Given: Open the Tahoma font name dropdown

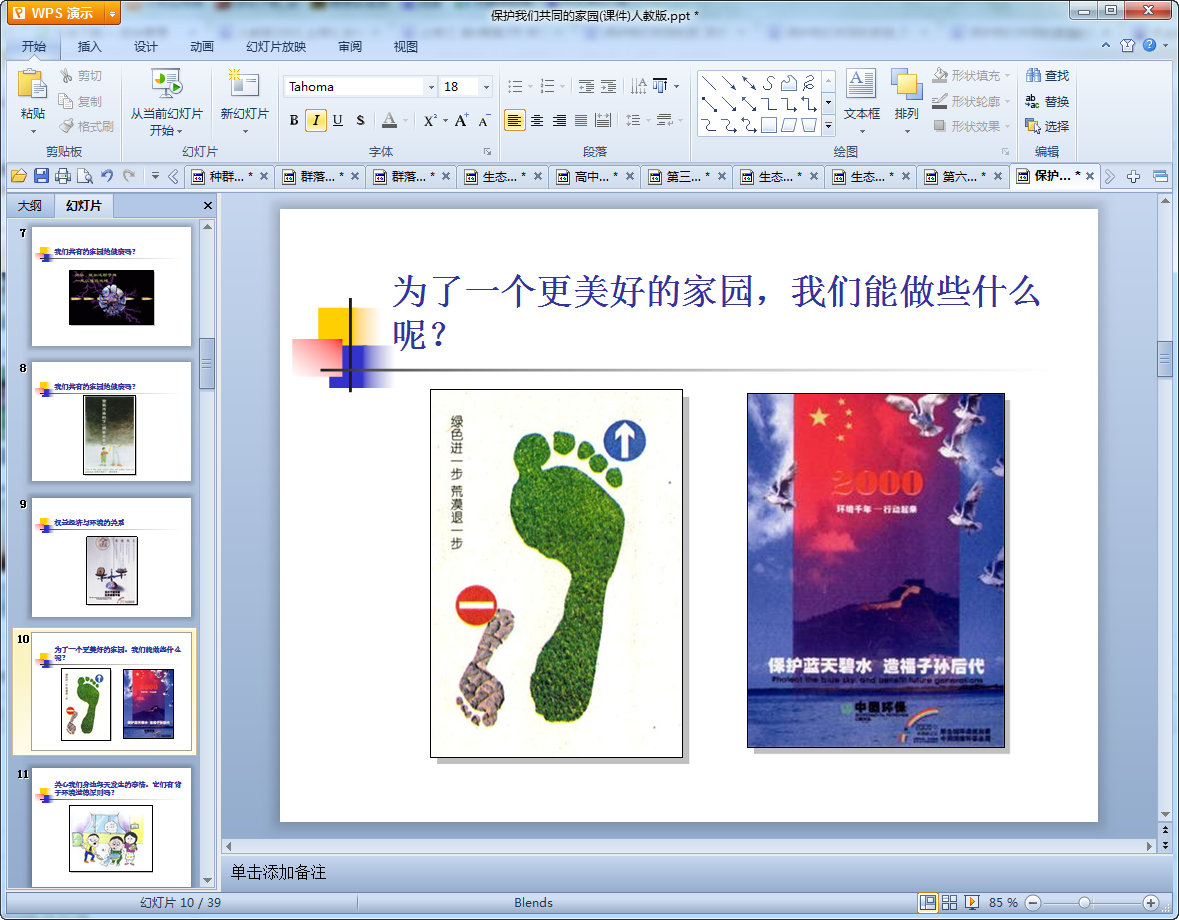Looking at the screenshot, I should coord(431,87).
